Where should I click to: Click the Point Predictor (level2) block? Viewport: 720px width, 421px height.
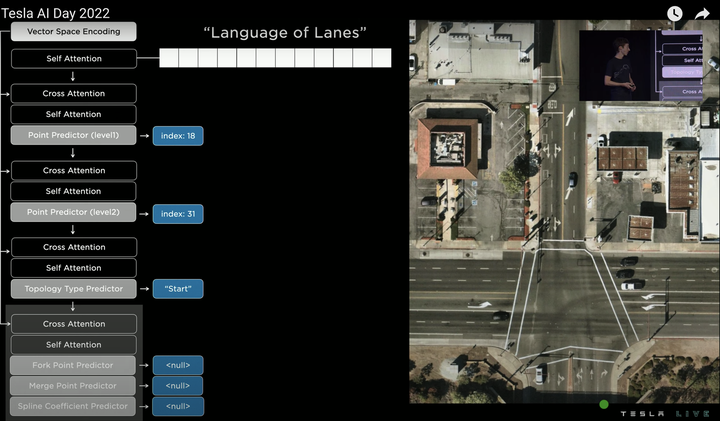[x=73, y=212]
